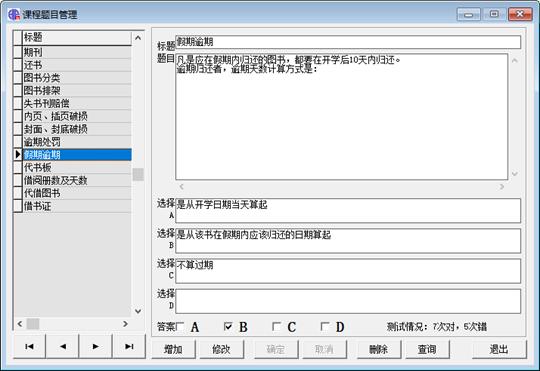
Task: Go to the first record in navigation bar
Action: [x=30, y=347]
